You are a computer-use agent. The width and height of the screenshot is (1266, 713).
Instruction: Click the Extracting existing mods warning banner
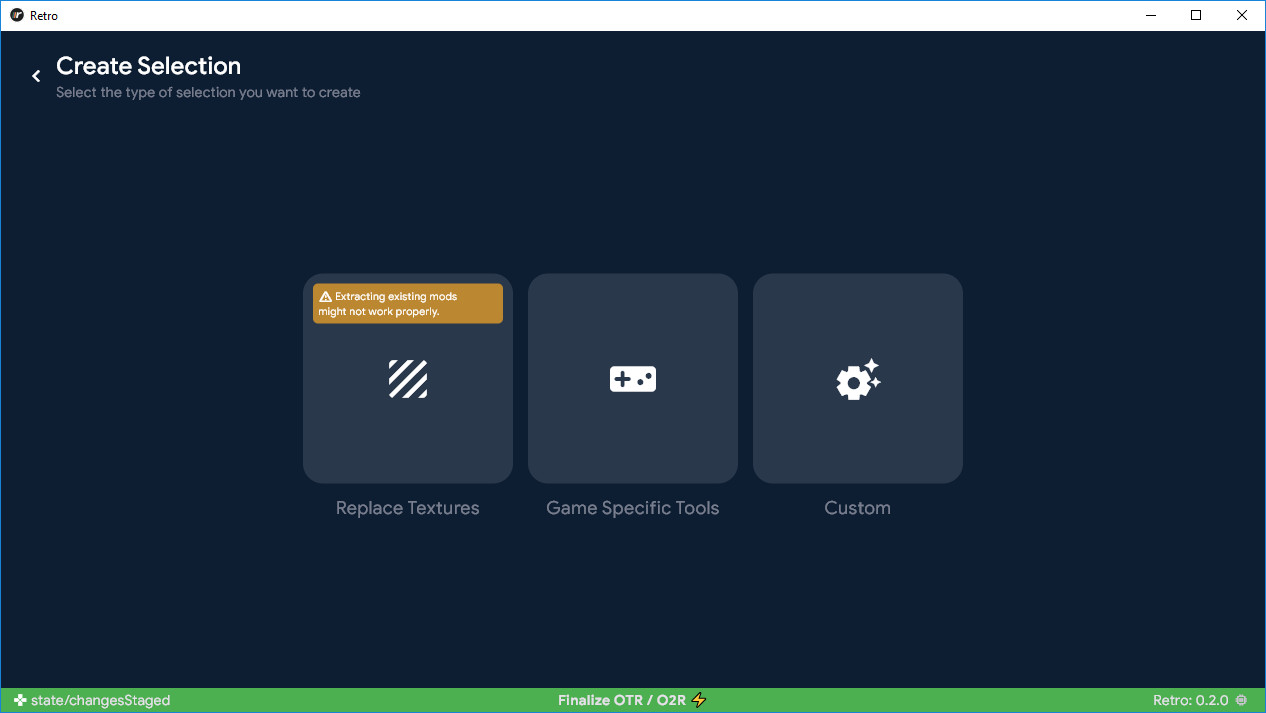coord(408,304)
